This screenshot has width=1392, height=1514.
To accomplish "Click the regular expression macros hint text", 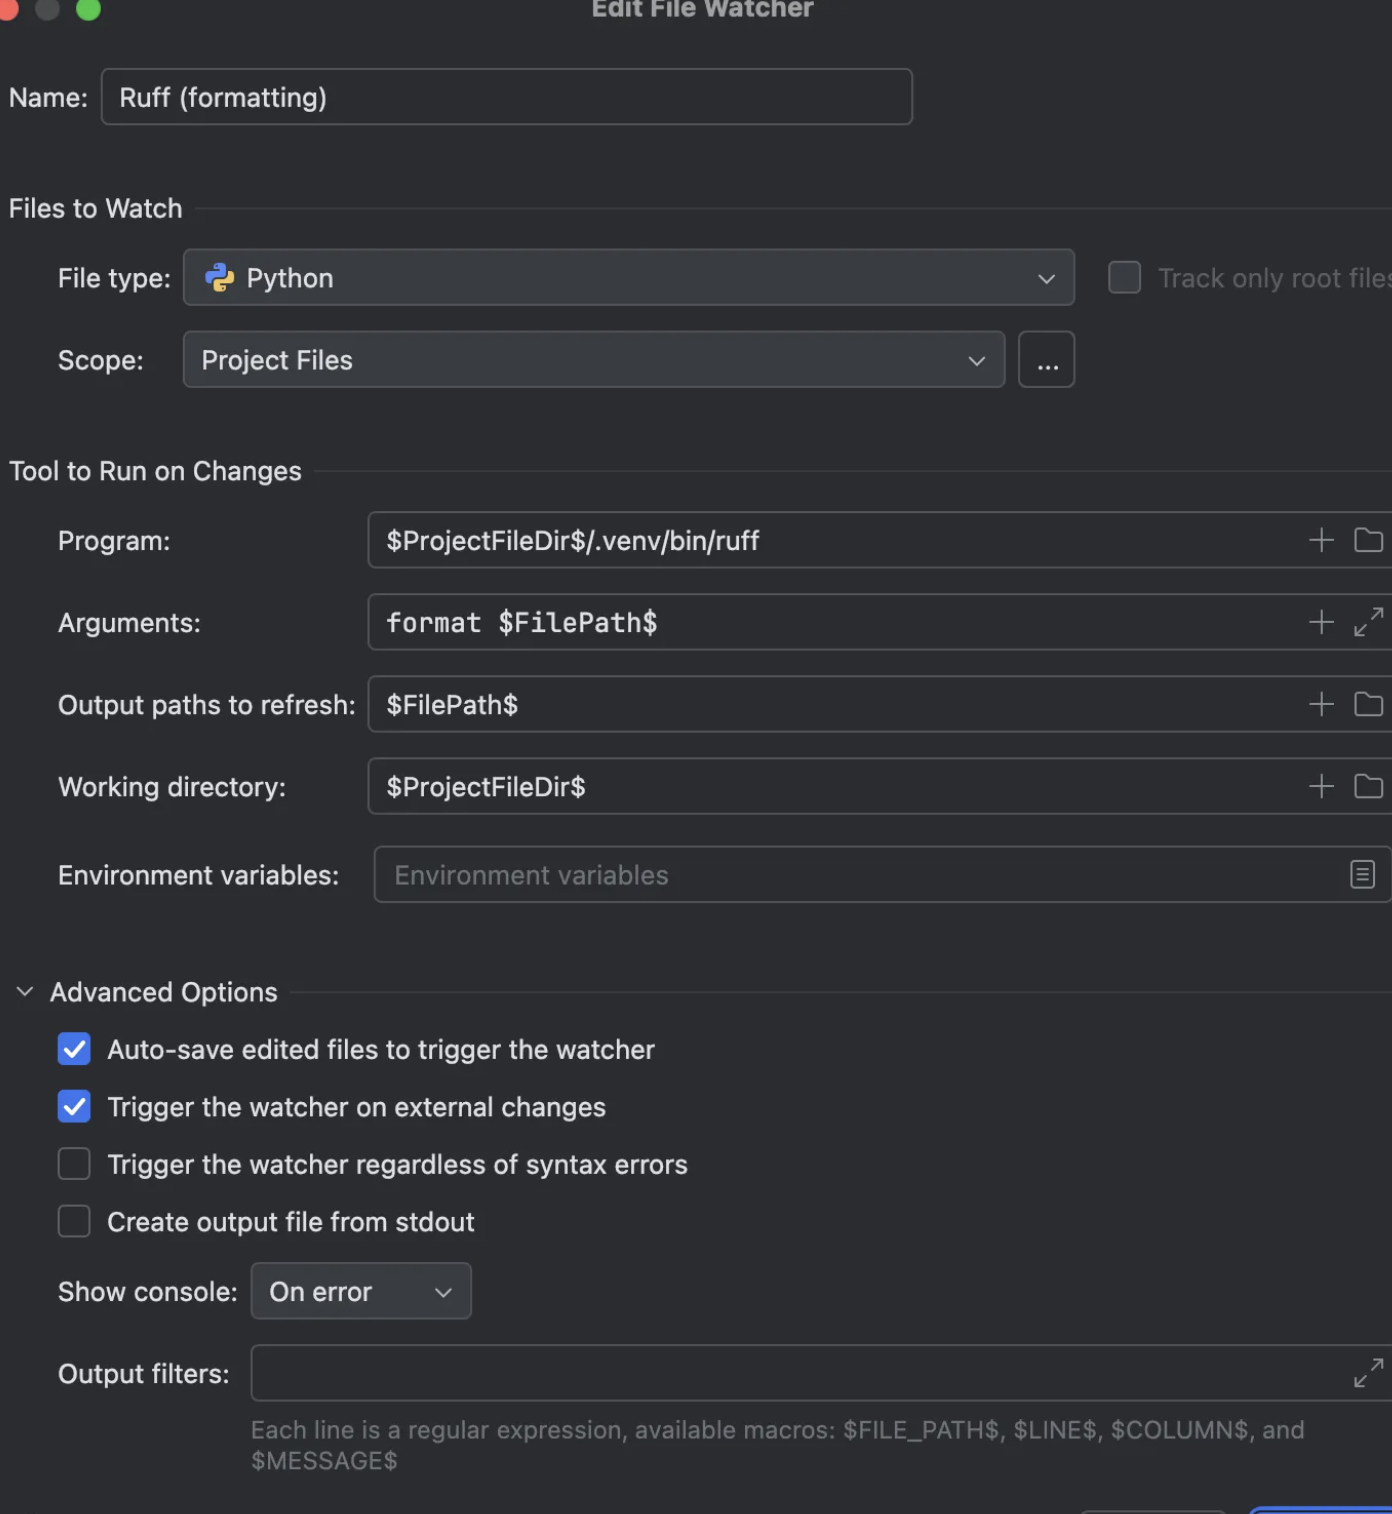I will [x=777, y=1445].
